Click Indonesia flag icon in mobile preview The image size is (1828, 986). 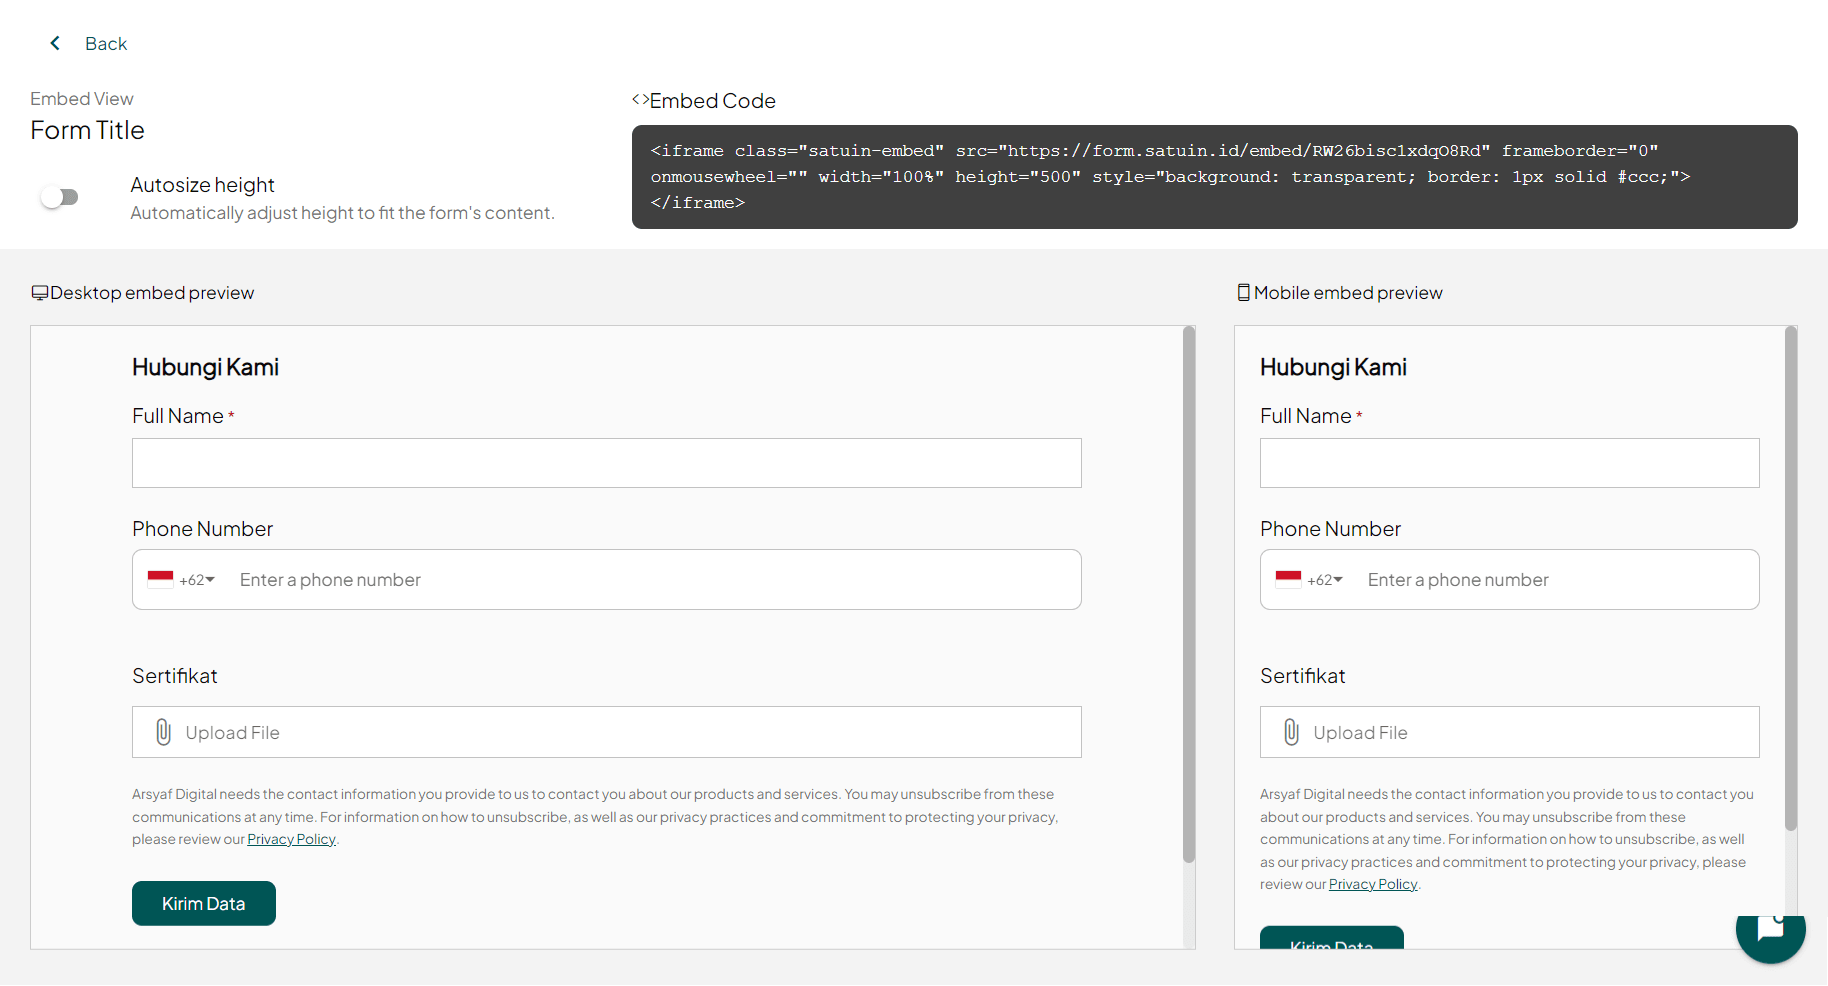[1288, 579]
